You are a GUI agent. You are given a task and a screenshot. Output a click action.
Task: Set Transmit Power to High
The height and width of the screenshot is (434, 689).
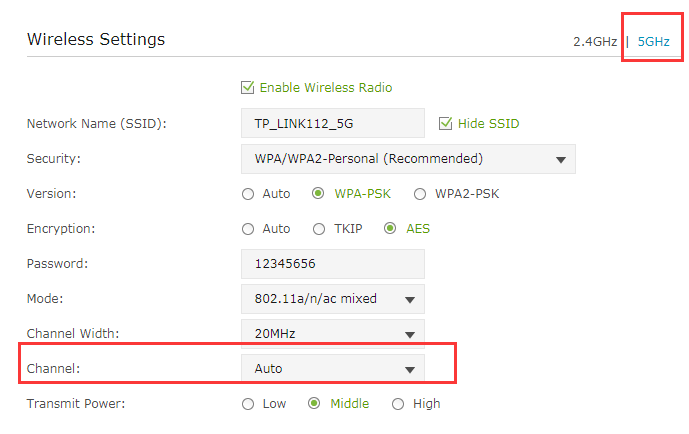pos(398,404)
